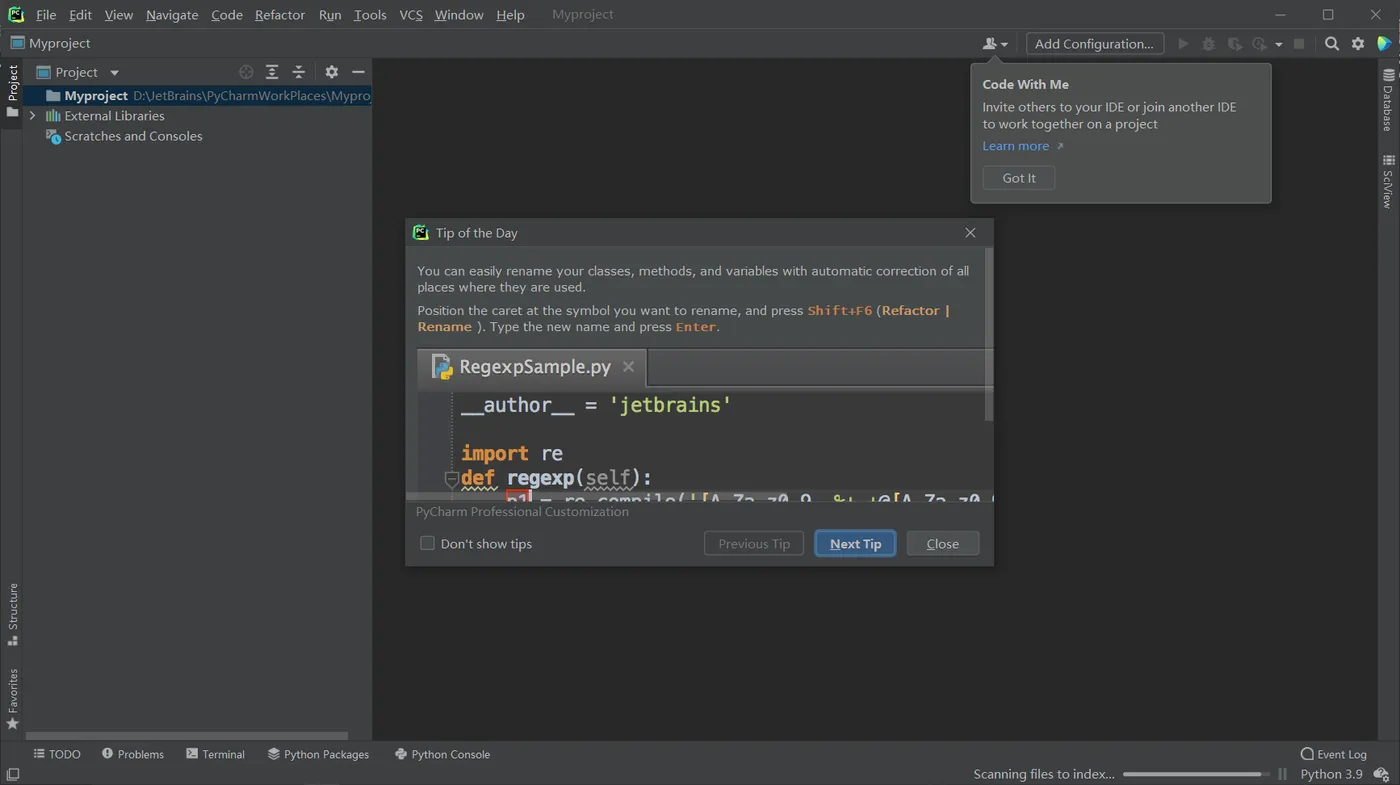Click Got It in Code With Me popup

pyautogui.click(x=1019, y=178)
